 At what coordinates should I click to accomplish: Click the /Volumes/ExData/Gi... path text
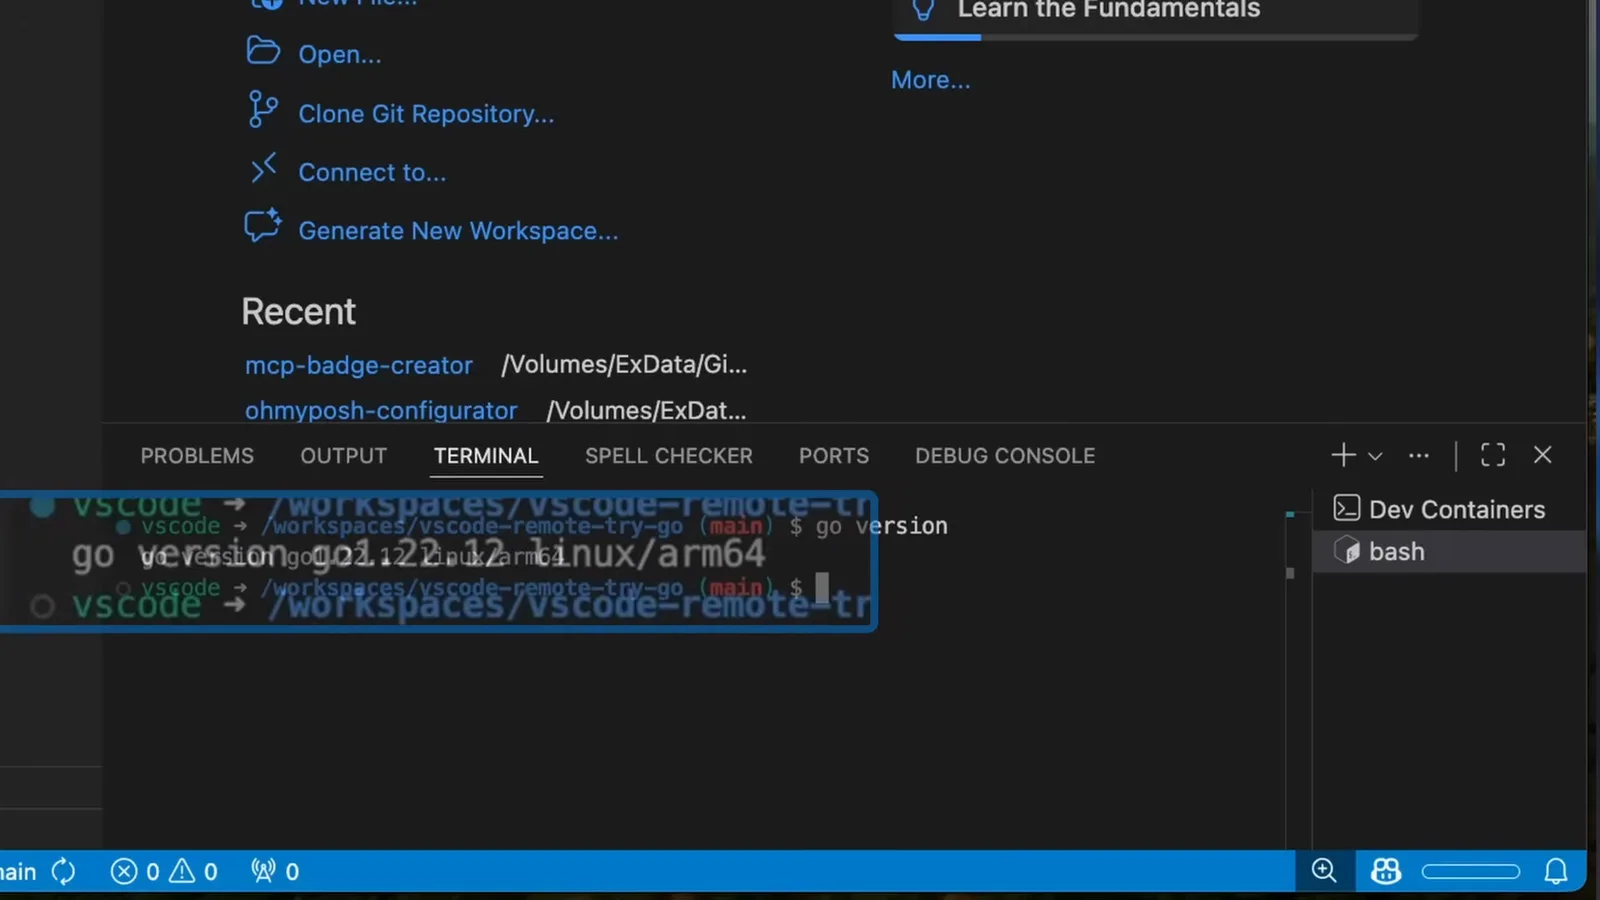624,364
